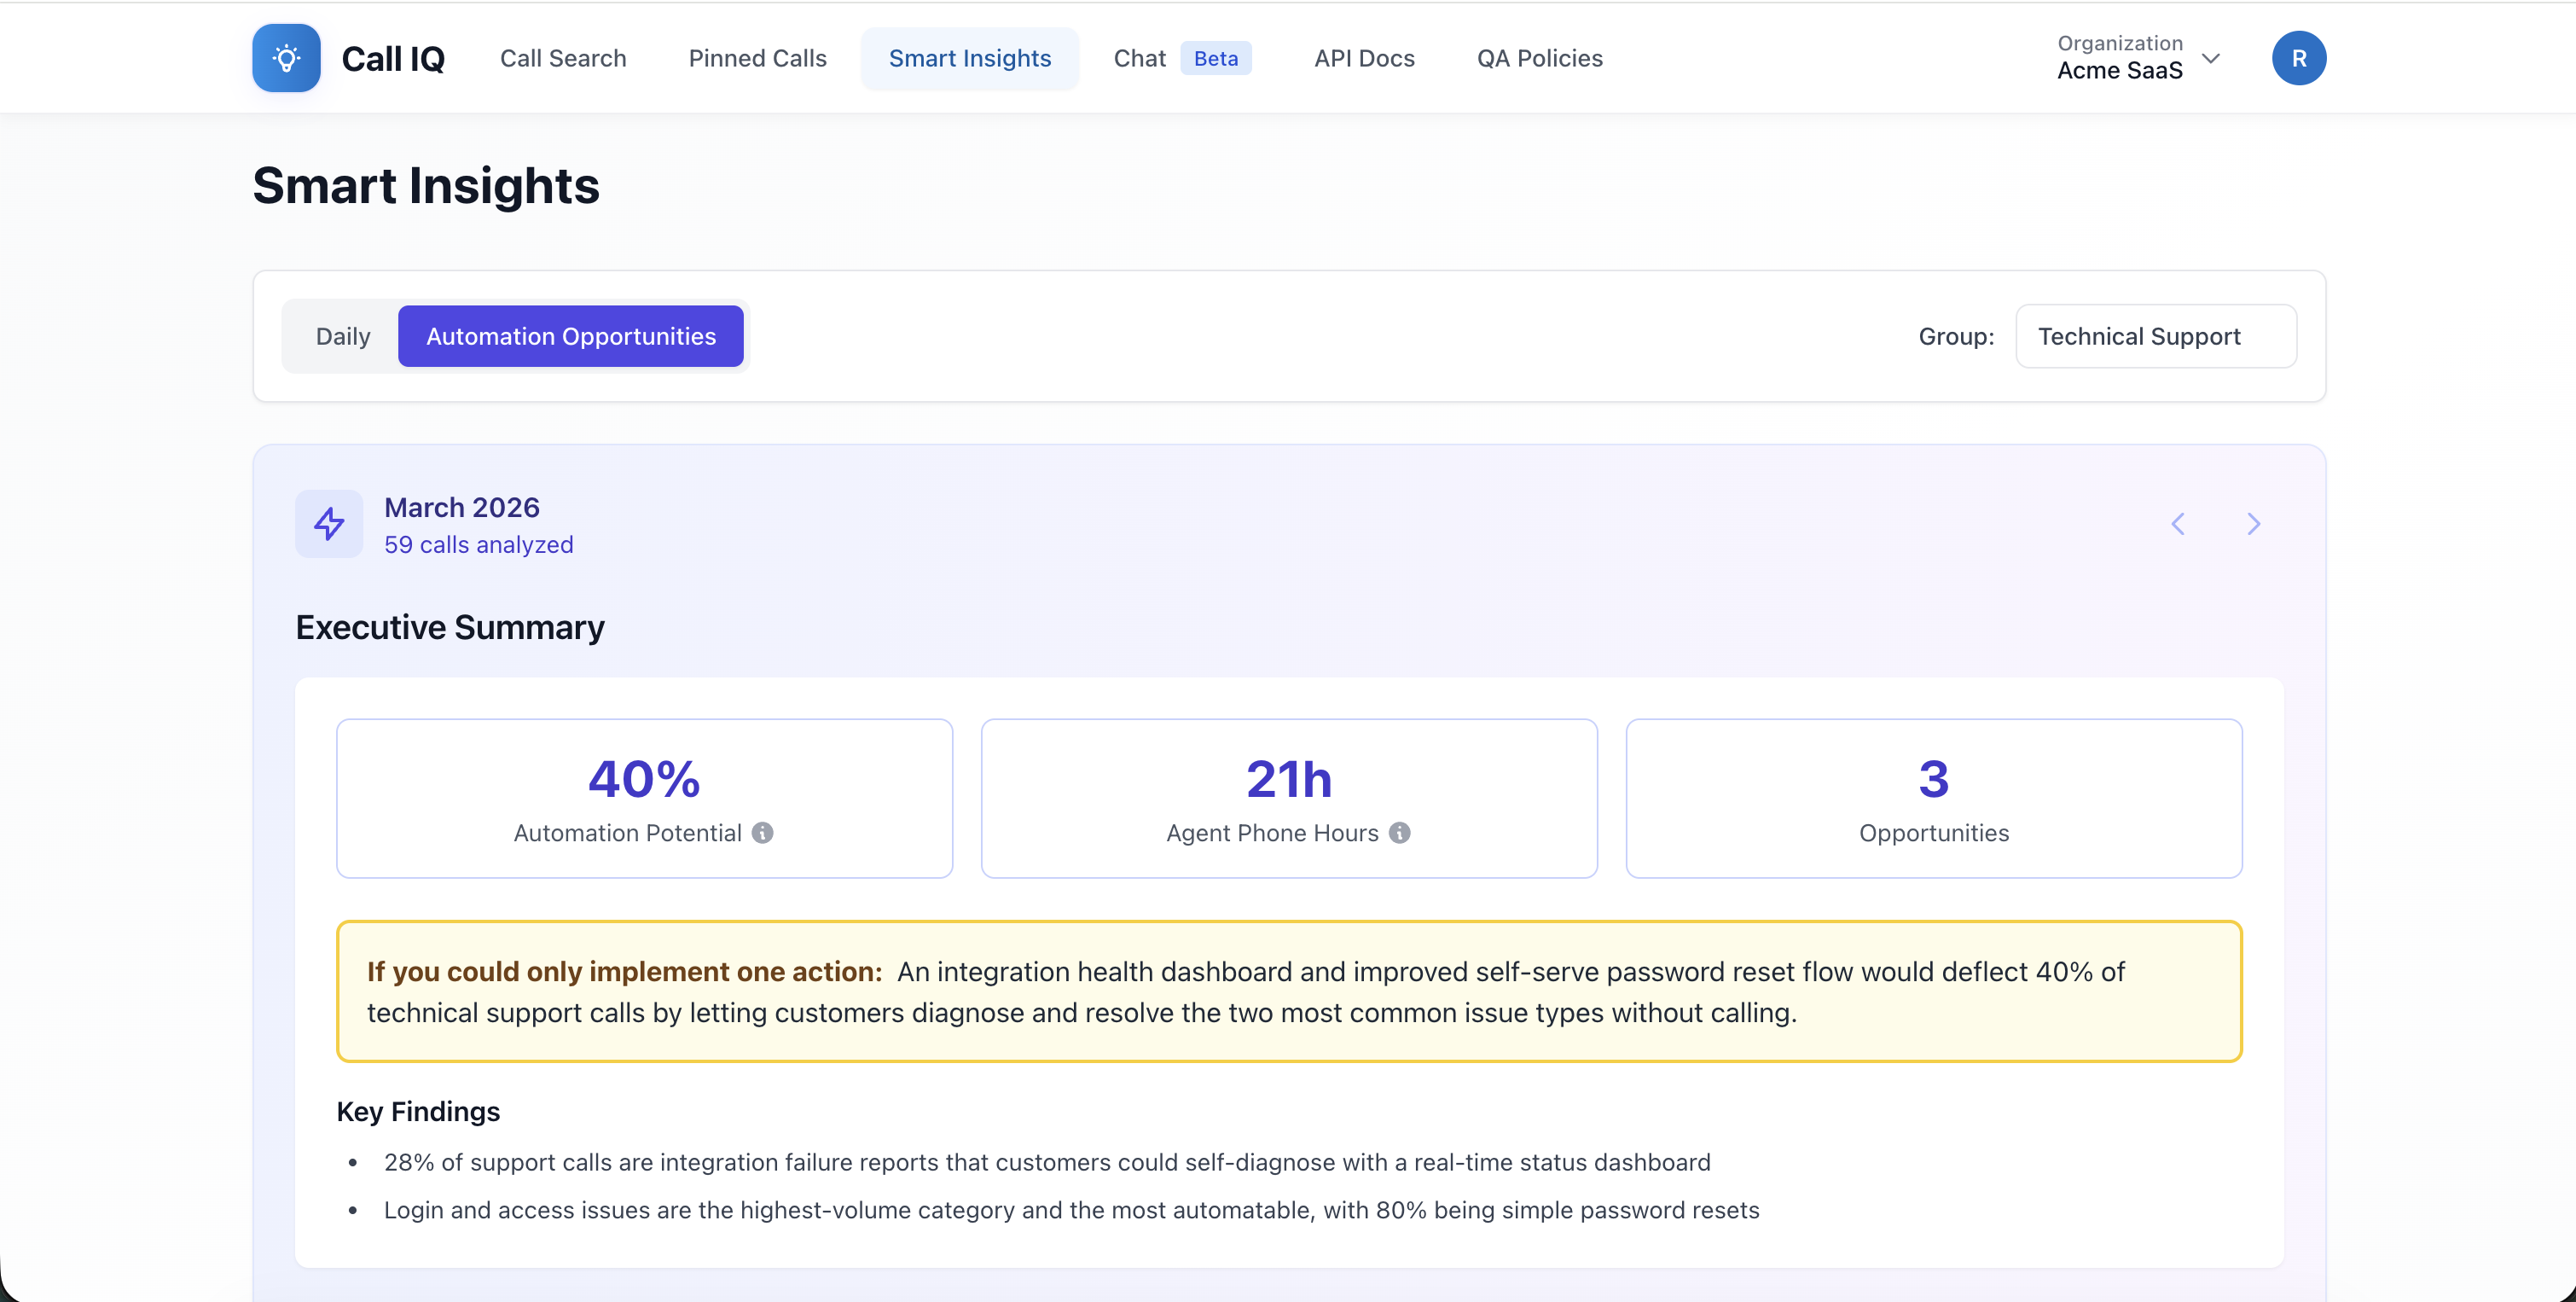Screen dimensions: 2576x1302
Task: Open the user avatar R menu
Action: [x=2299, y=58]
